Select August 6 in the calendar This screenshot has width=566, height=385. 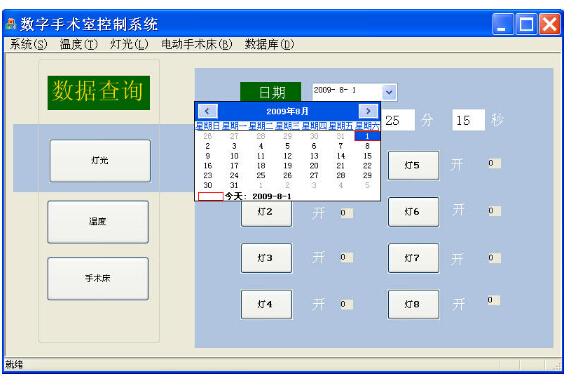tap(314, 146)
